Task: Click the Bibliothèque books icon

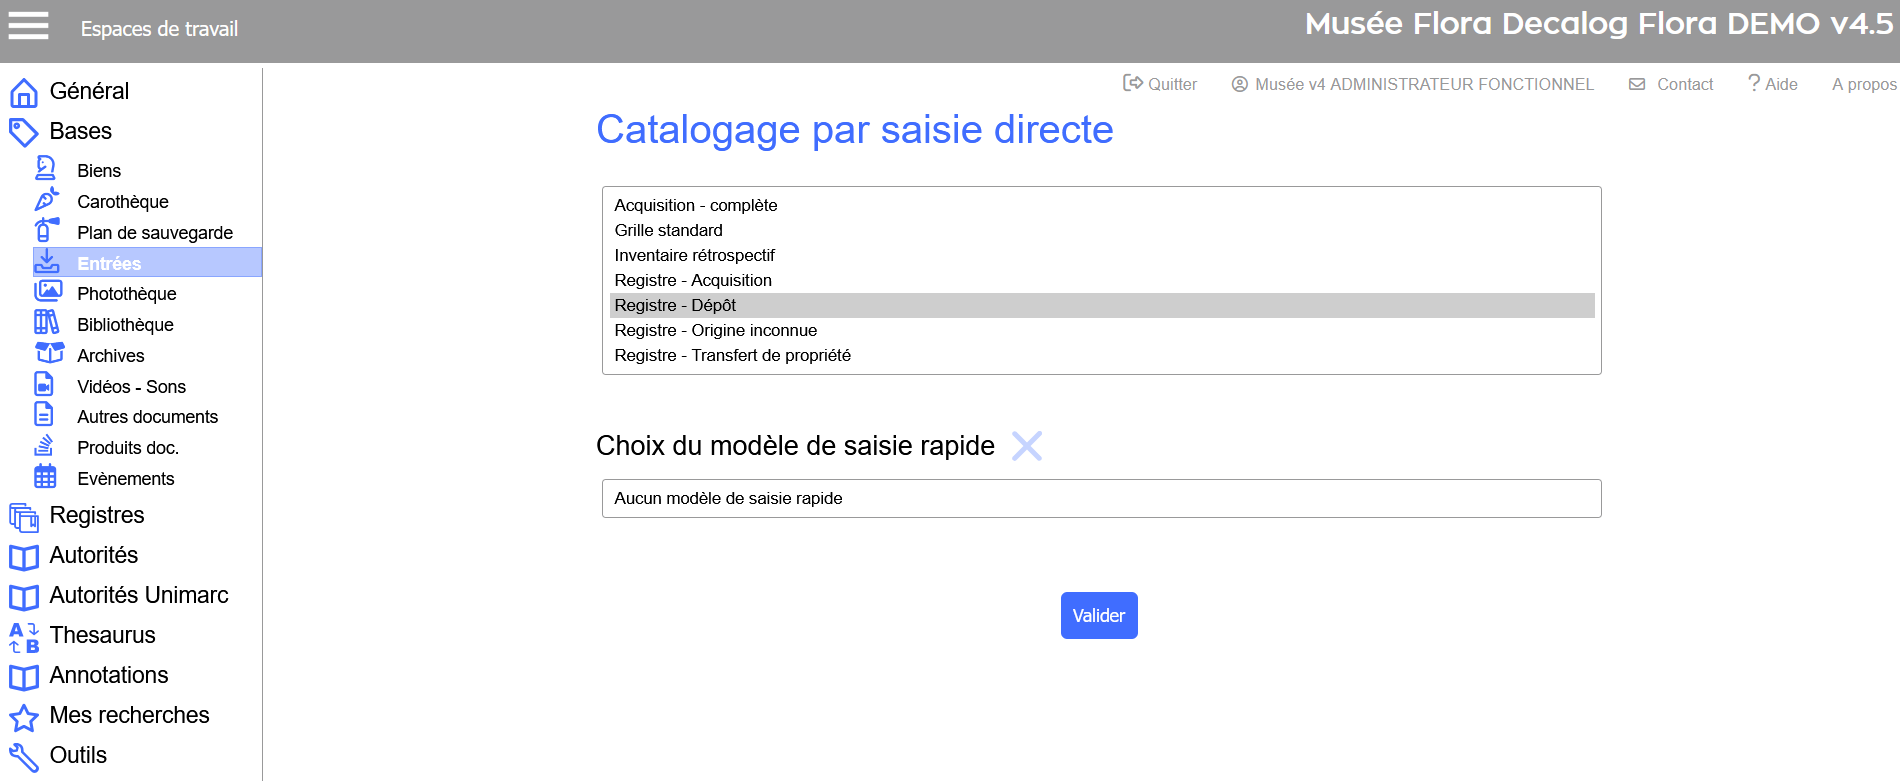Action: pos(46,323)
